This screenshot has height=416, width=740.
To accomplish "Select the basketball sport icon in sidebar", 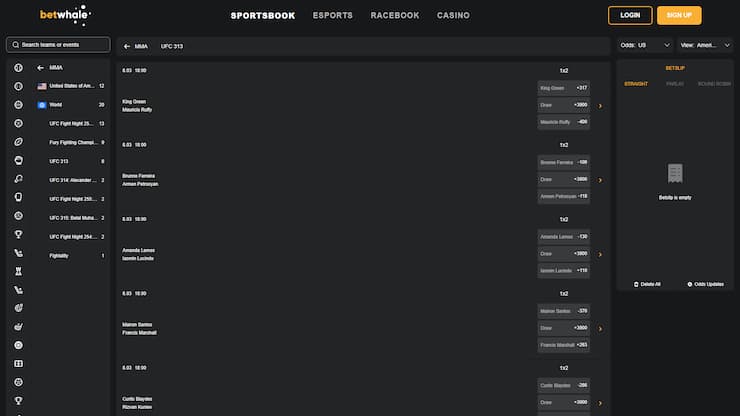I will [18, 105].
